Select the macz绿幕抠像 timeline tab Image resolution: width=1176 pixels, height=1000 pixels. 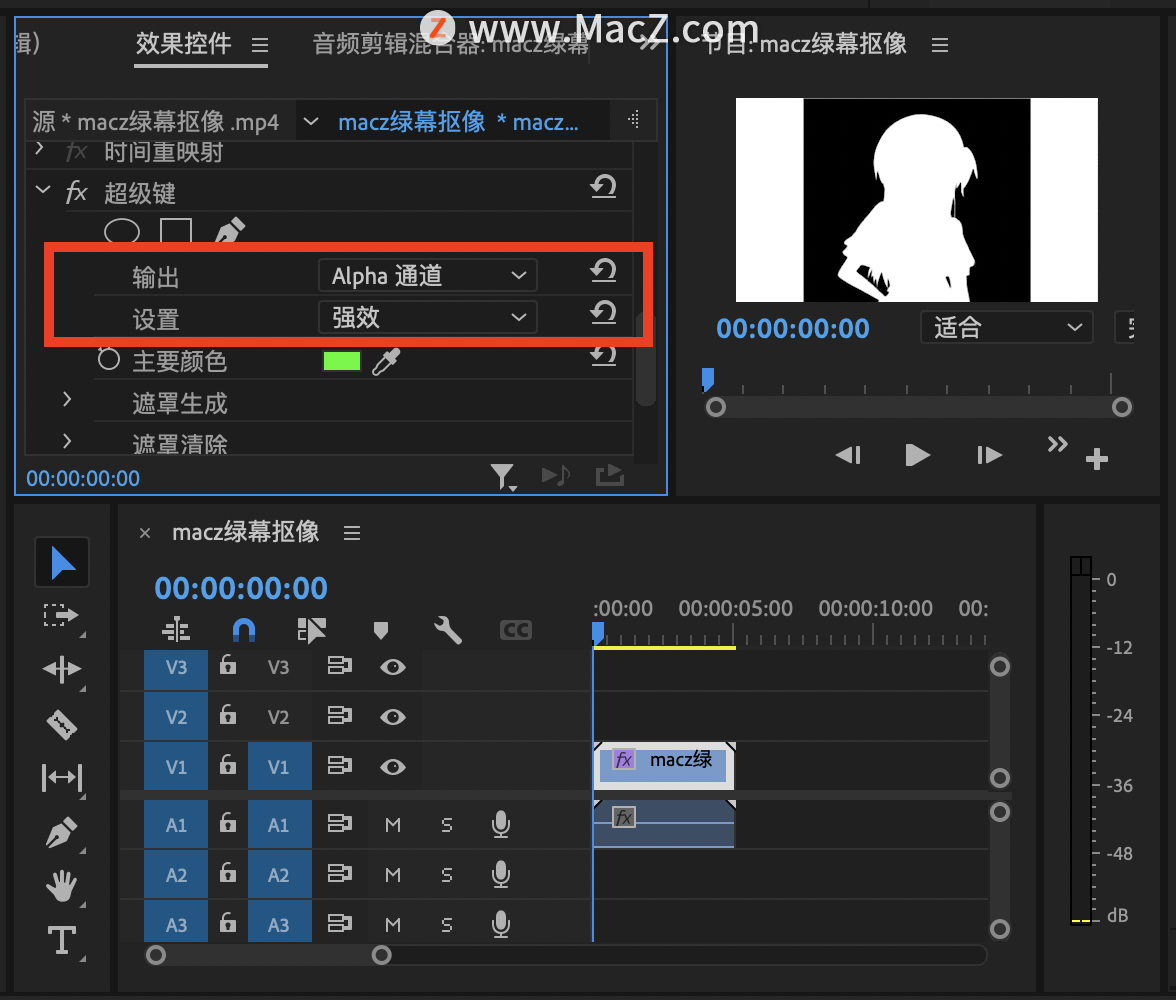[245, 532]
